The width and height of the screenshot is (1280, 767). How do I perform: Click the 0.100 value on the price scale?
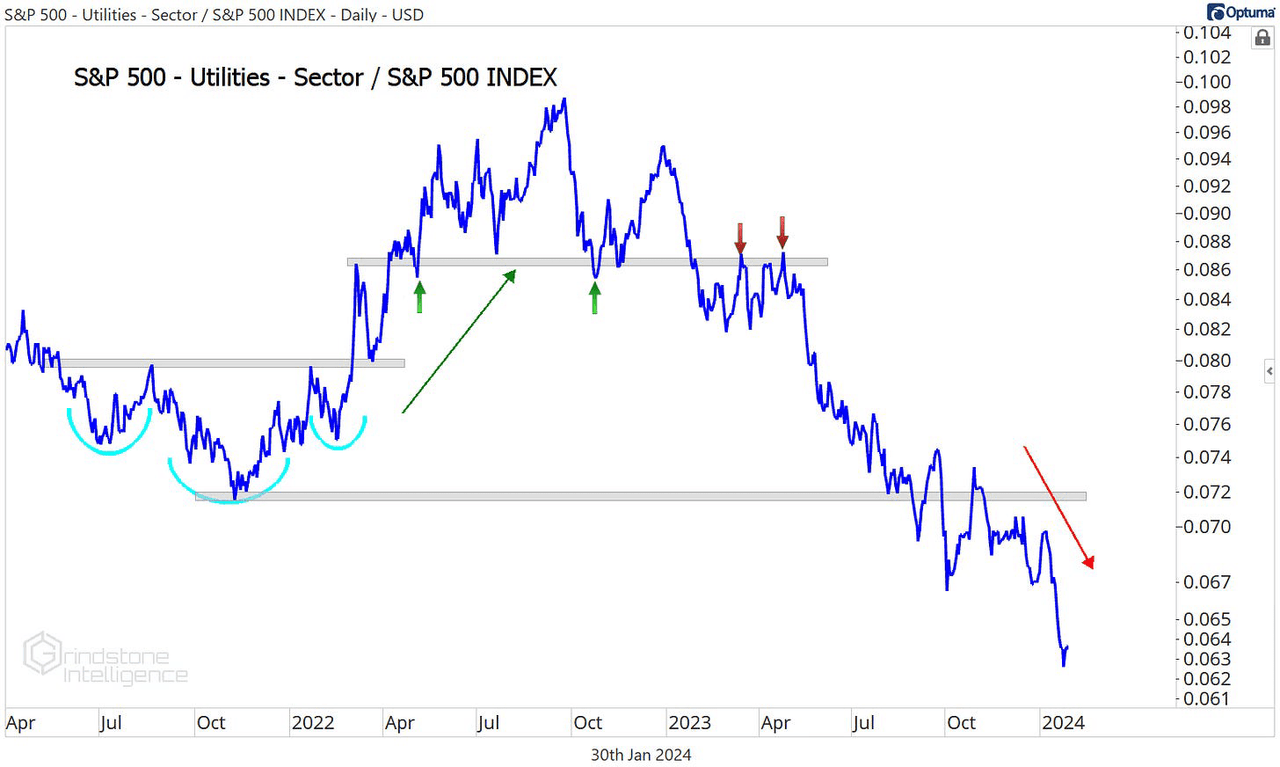[1207, 82]
